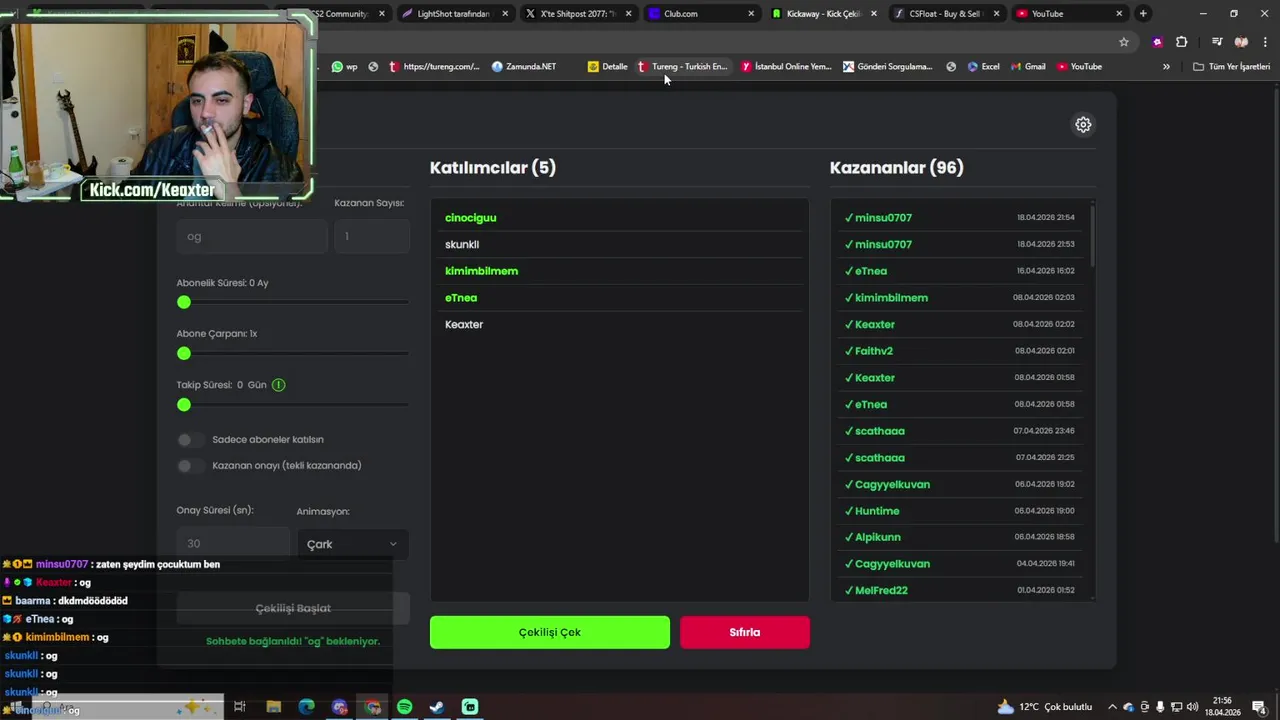Click the green info icon next to Takip Süresi

279,385
